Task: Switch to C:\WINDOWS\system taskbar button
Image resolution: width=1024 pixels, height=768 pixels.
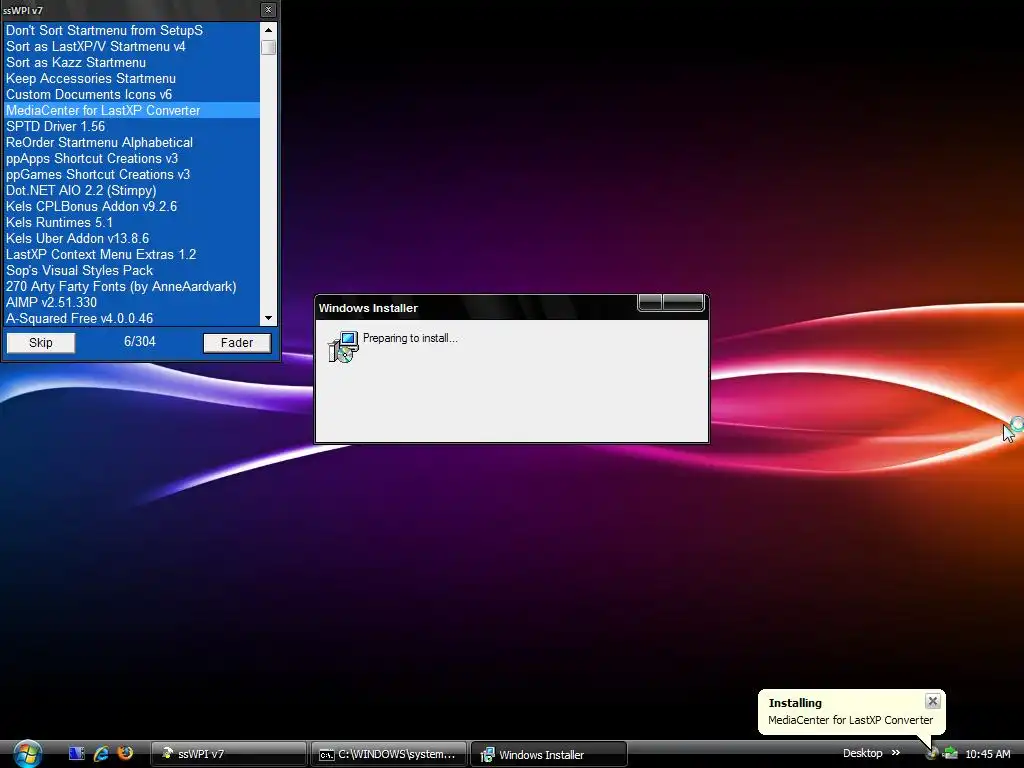Action: coord(389,754)
